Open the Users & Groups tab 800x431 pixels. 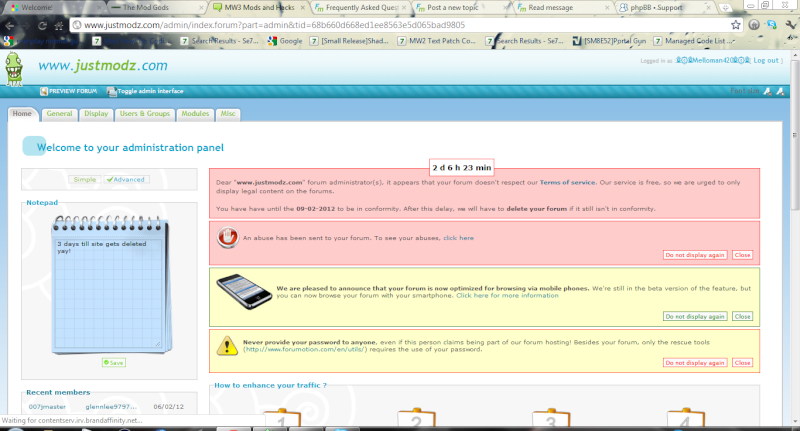(145, 114)
